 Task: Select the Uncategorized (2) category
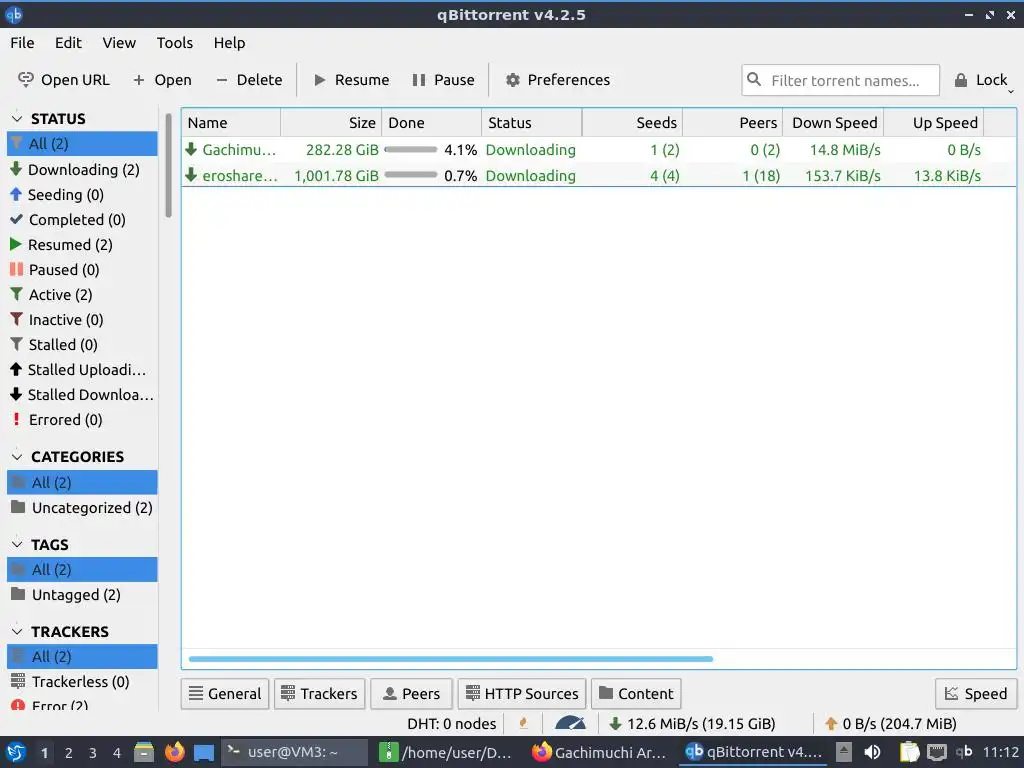[x=82, y=508]
